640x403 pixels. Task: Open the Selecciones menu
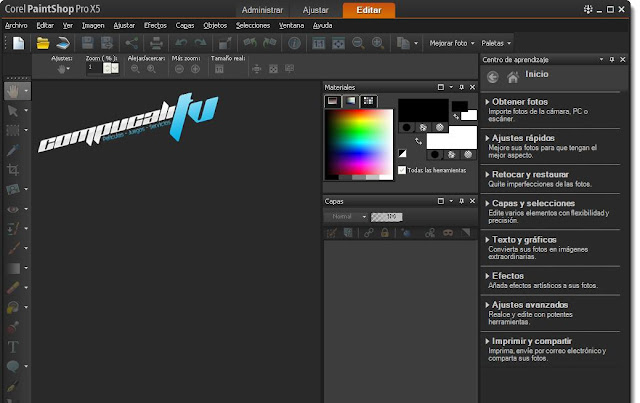pos(253,25)
